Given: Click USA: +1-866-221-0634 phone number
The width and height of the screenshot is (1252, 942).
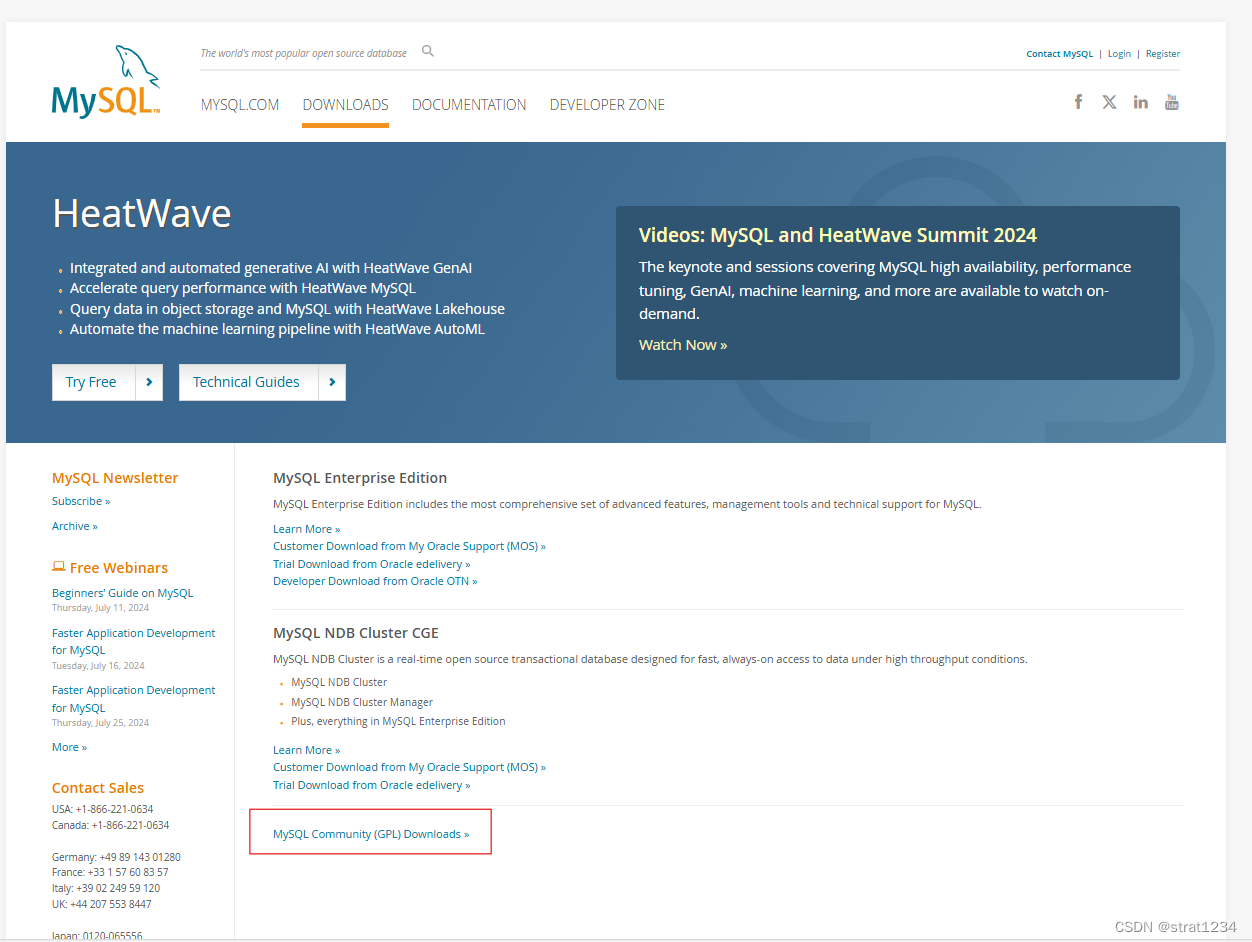Looking at the screenshot, I should click(x=103, y=809).
